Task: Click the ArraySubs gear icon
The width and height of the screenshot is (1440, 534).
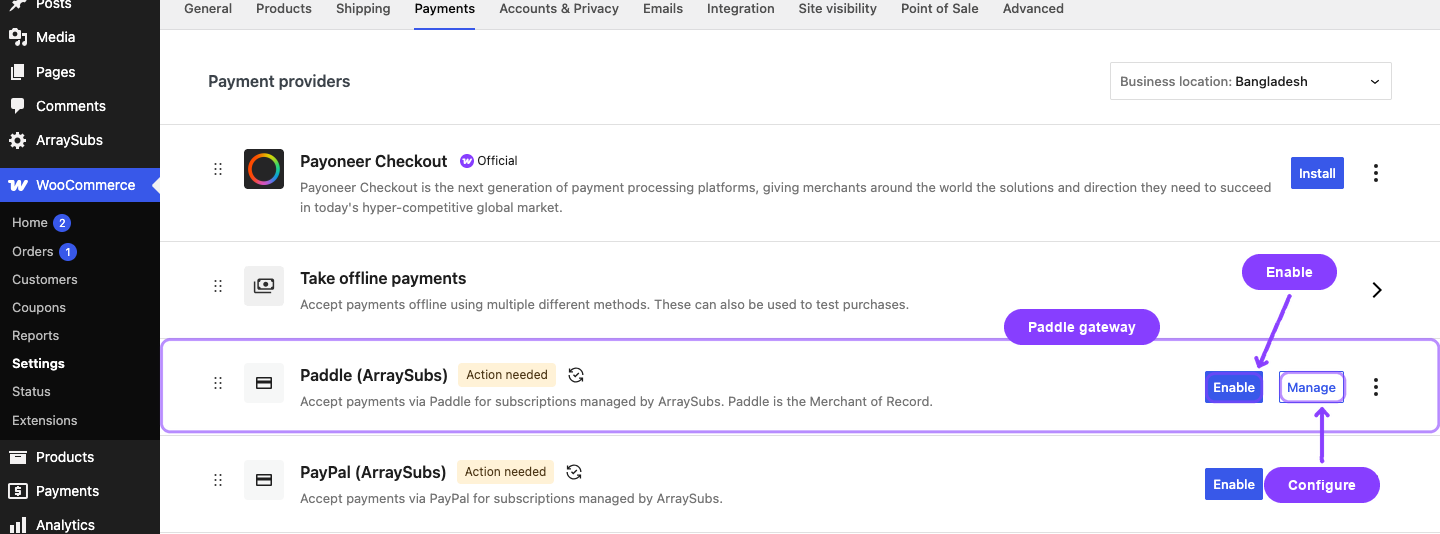Action: (17, 140)
